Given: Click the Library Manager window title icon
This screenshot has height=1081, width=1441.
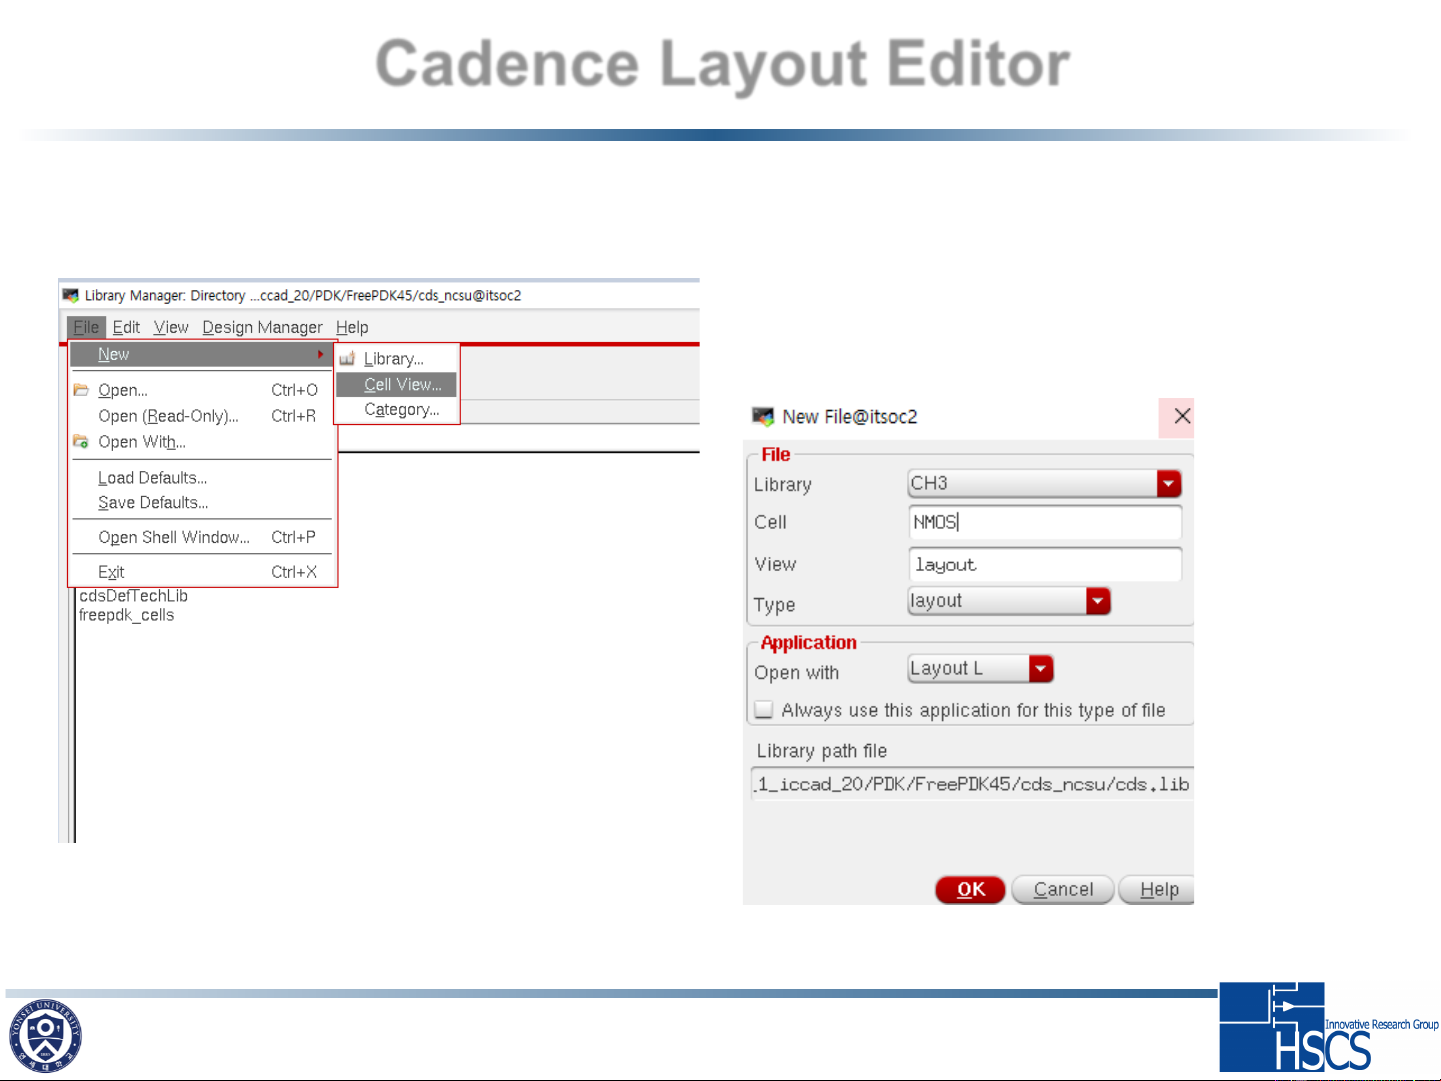Looking at the screenshot, I should 70,296.
